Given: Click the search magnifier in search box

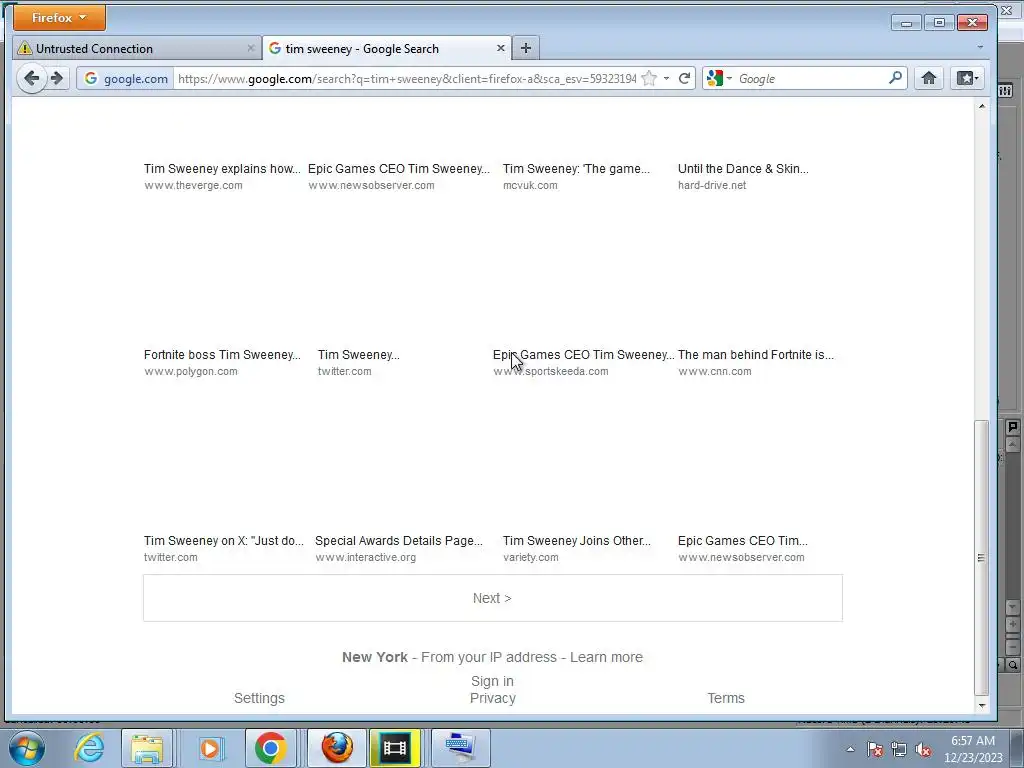Looking at the screenshot, I should [x=895, y=78].
